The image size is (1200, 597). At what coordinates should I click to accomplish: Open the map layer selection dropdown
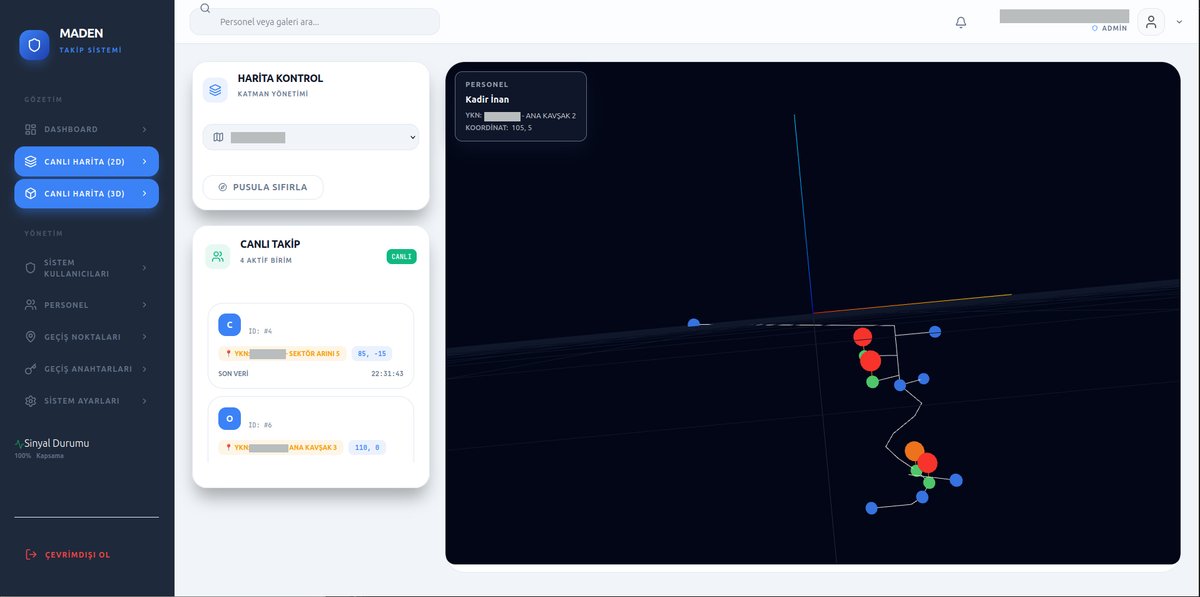(x=311, y=137)
